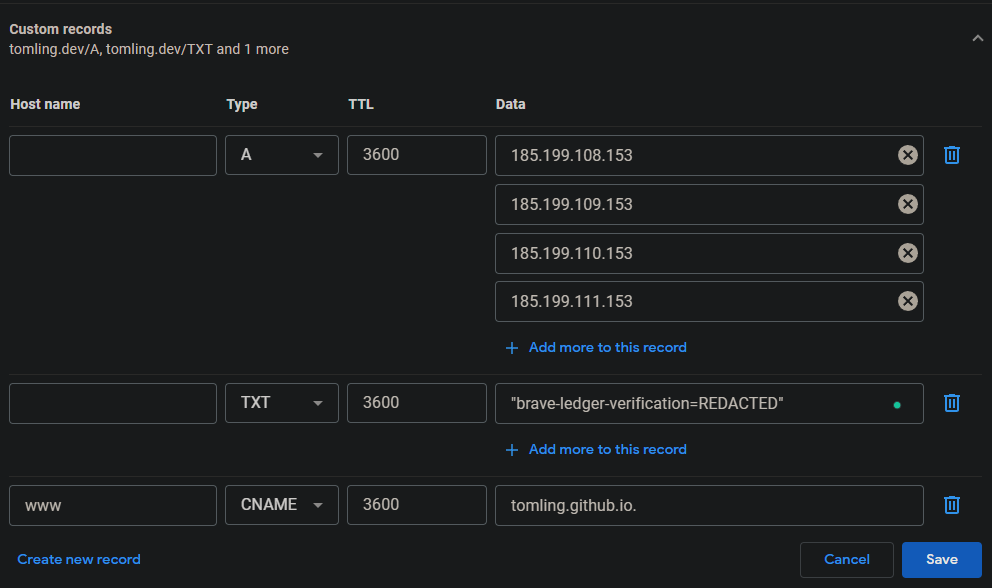Delete the TXT record with trash icon
Screen dimensions: 992x588
pyautogui.click(x=952, y=403)
